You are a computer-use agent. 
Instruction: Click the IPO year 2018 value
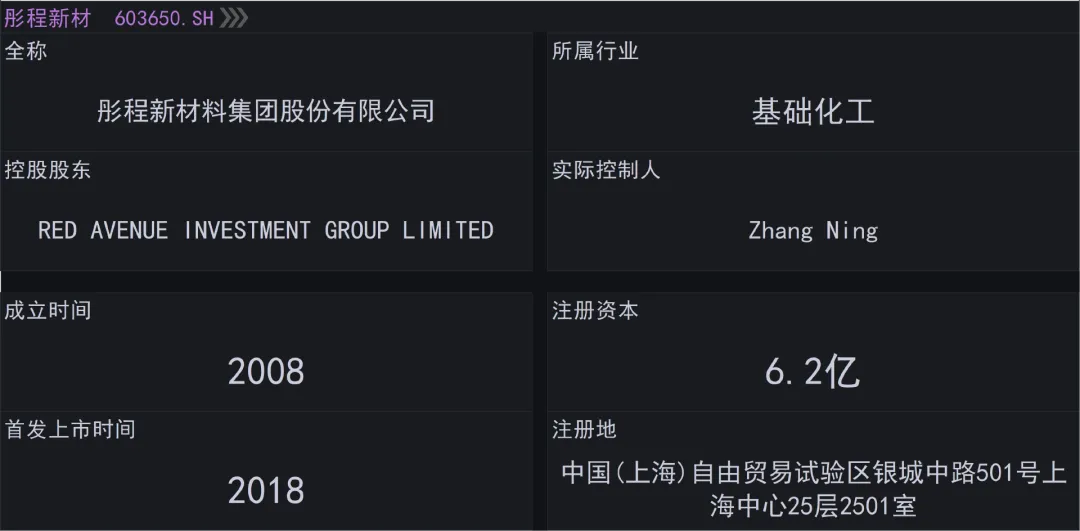[x=266, y=490]
